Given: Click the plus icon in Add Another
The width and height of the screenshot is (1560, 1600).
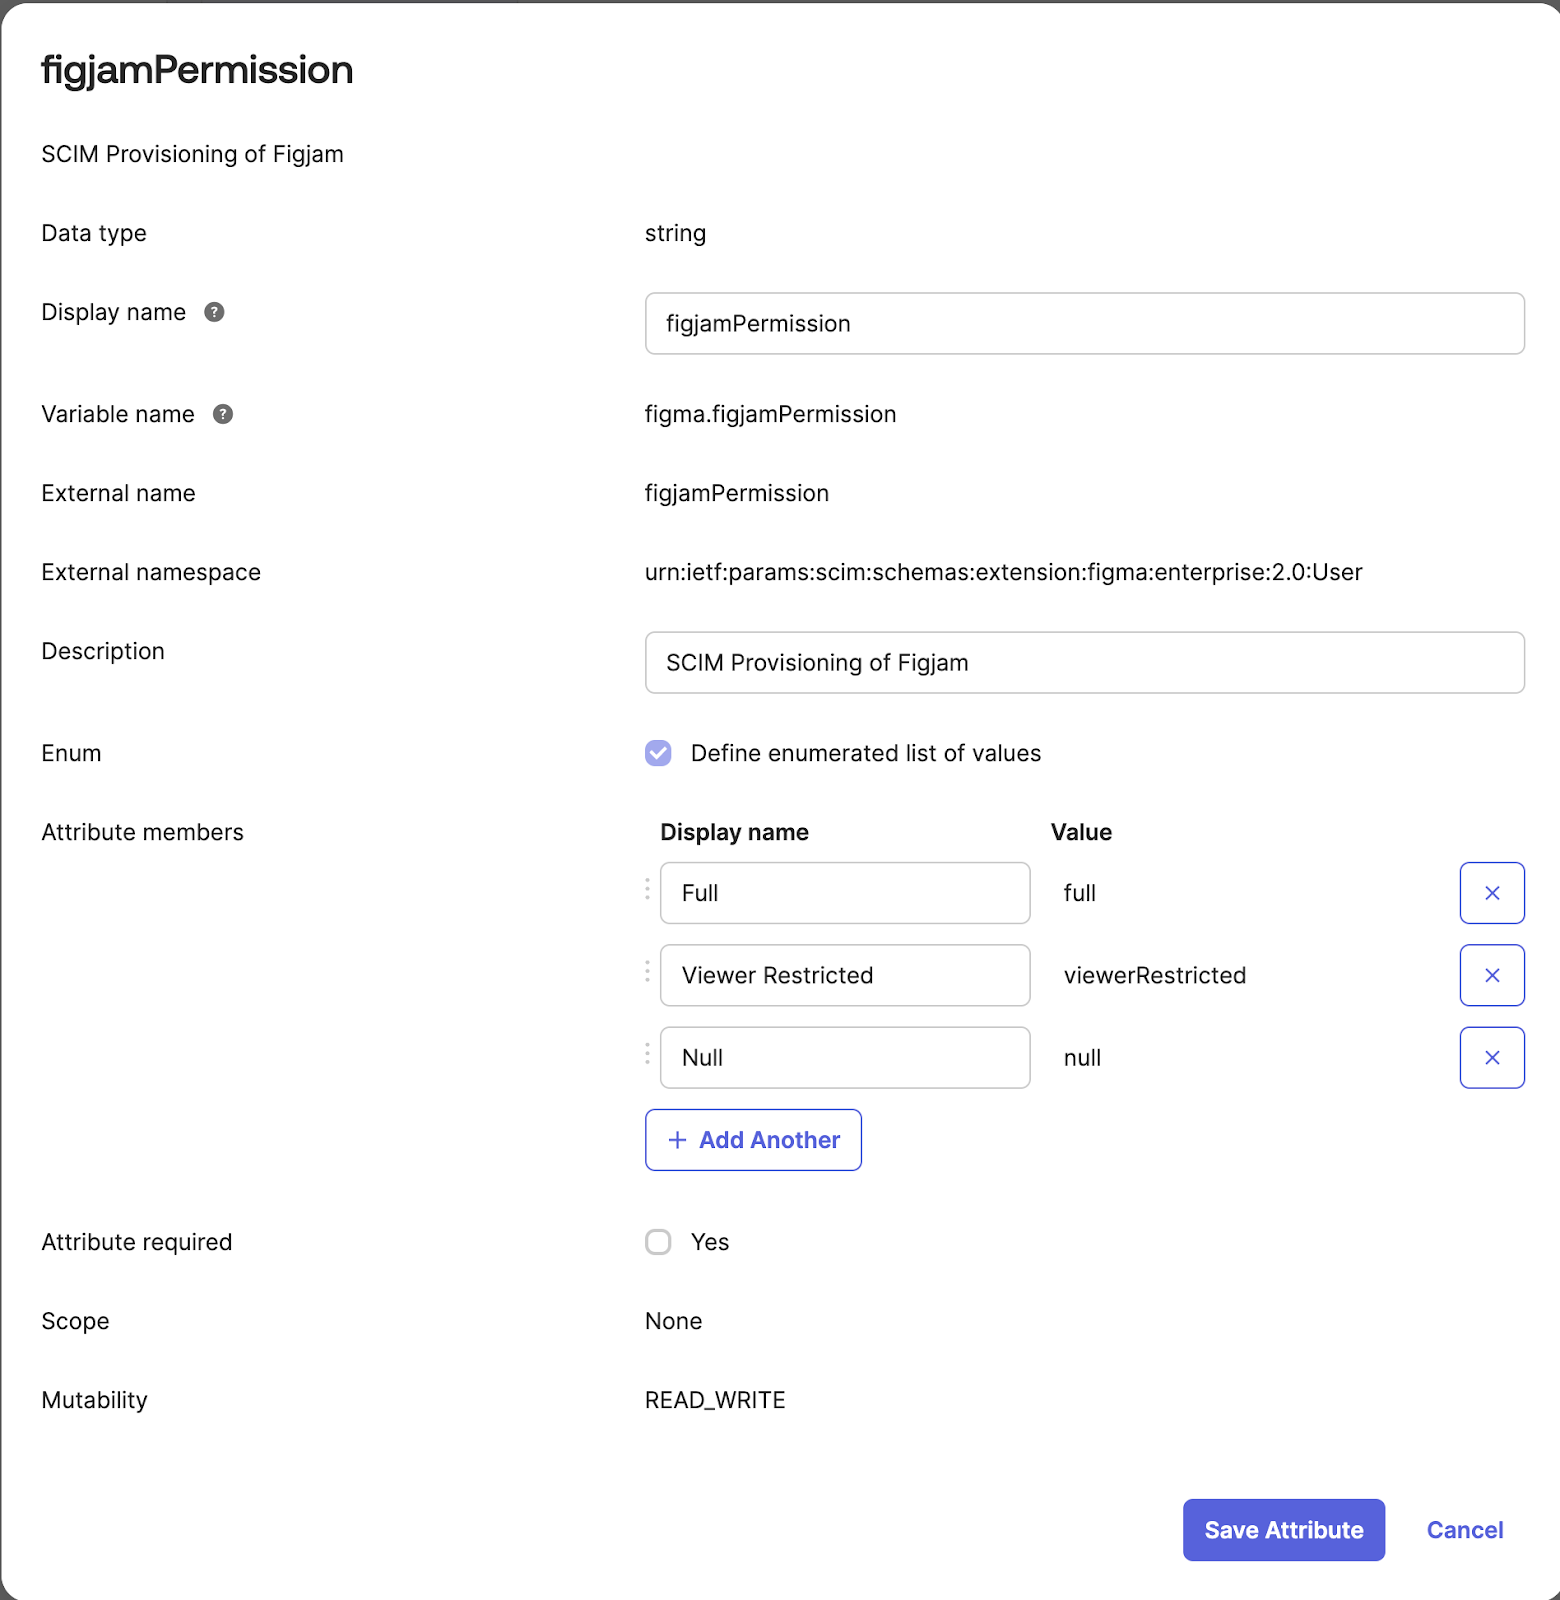Looking at the screenshot, I should coord(677,1140).
